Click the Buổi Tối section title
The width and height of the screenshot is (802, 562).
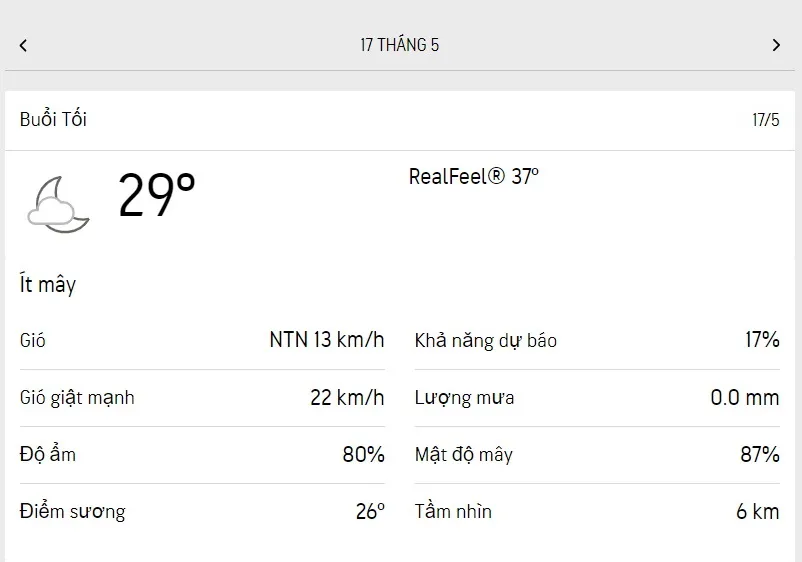click(x=53, y=119)
